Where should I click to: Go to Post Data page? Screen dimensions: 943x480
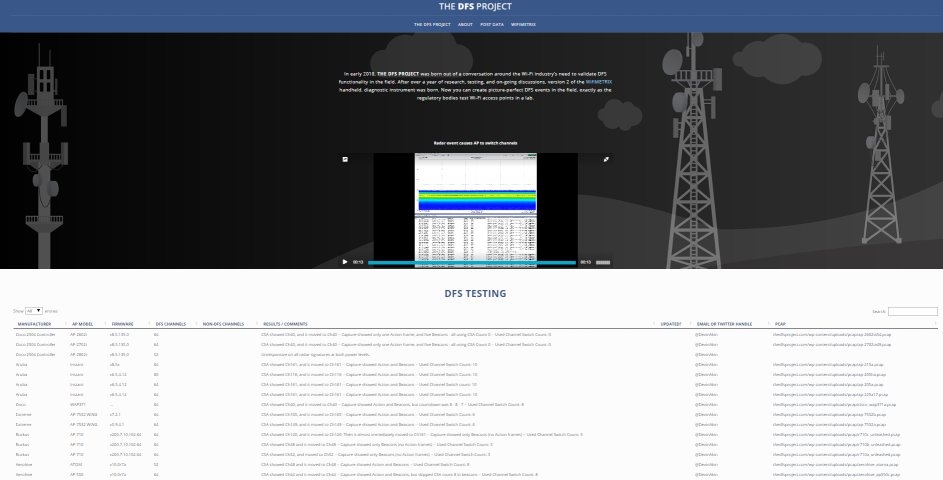point(491,21)
